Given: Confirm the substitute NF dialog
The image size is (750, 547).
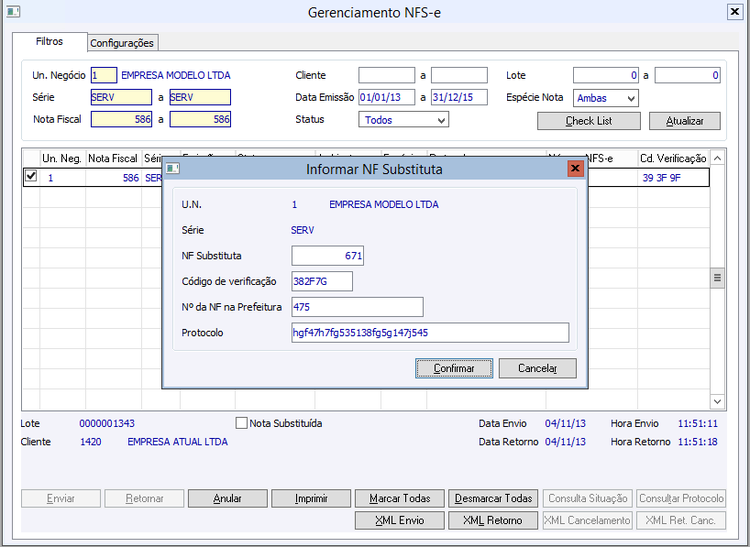Looking at the screenshot, I should pyautogui.click(x=454, y=368).
